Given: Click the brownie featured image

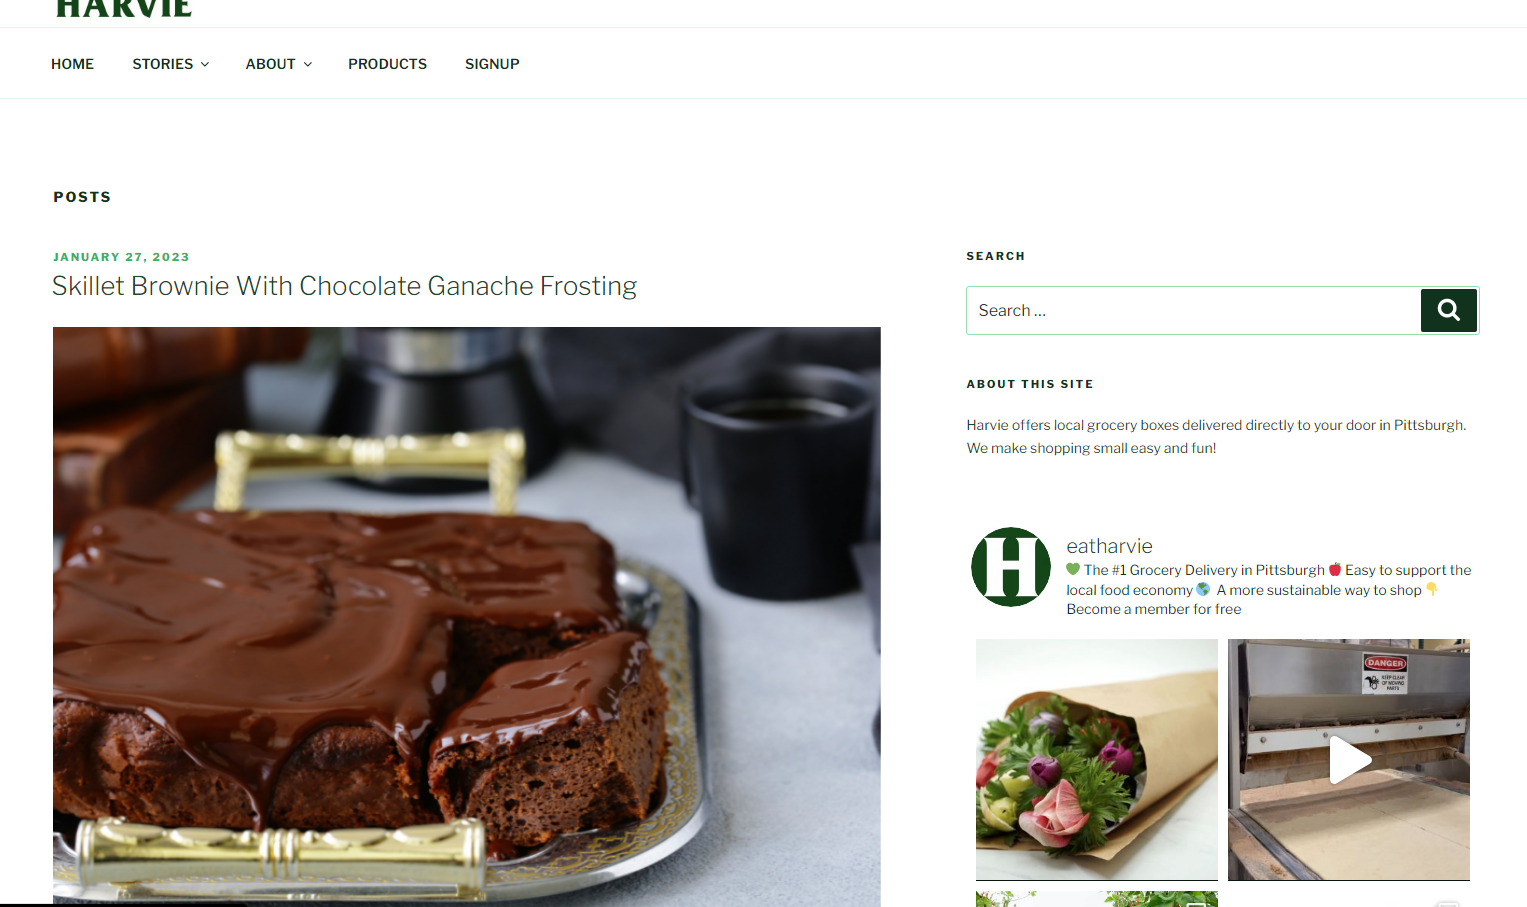Looking at the screenshot, I should [467, 617].
